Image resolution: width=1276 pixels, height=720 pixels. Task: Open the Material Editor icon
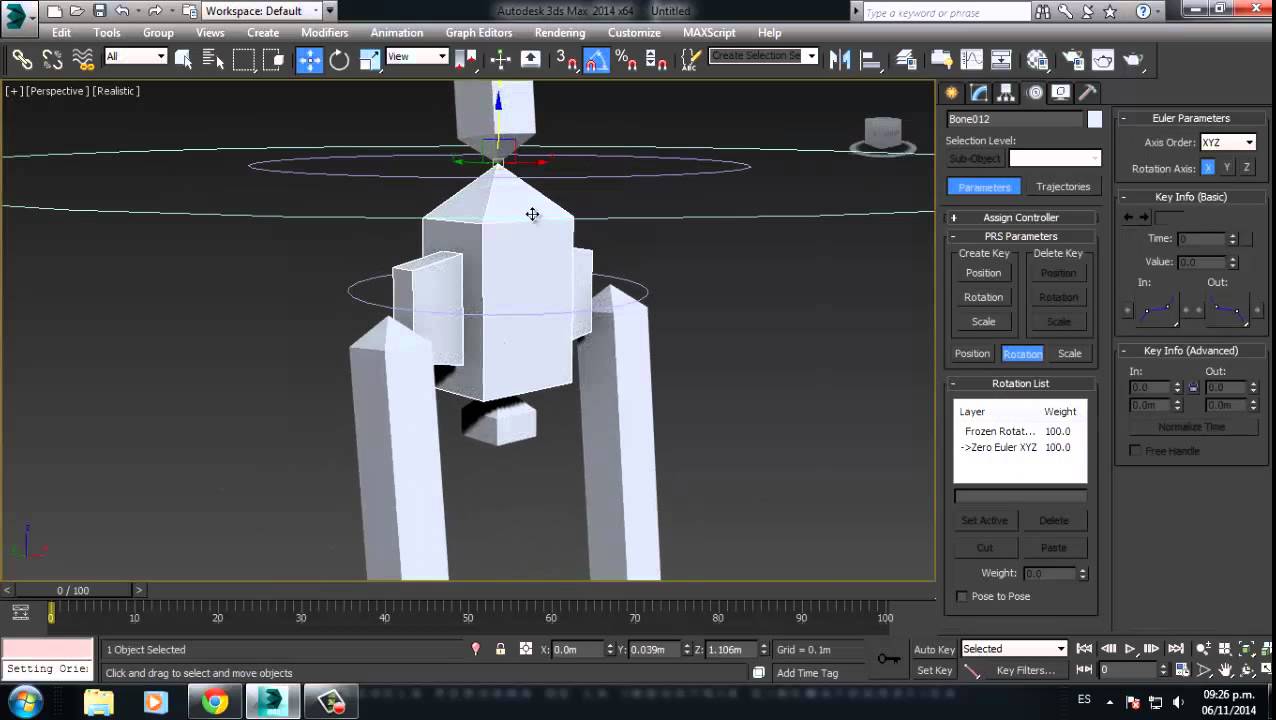click(1037, 60)
